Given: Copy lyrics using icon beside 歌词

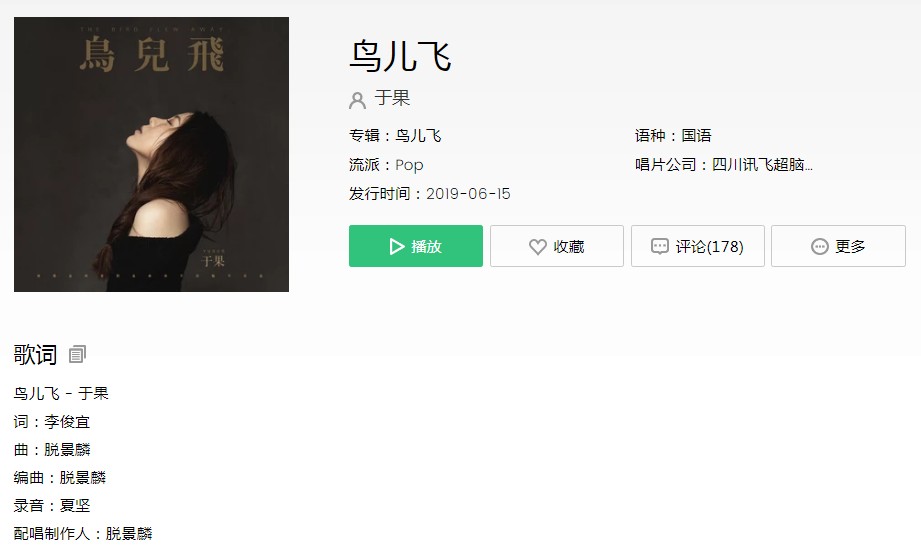Looking at the screenshot, I should [77, 354].
